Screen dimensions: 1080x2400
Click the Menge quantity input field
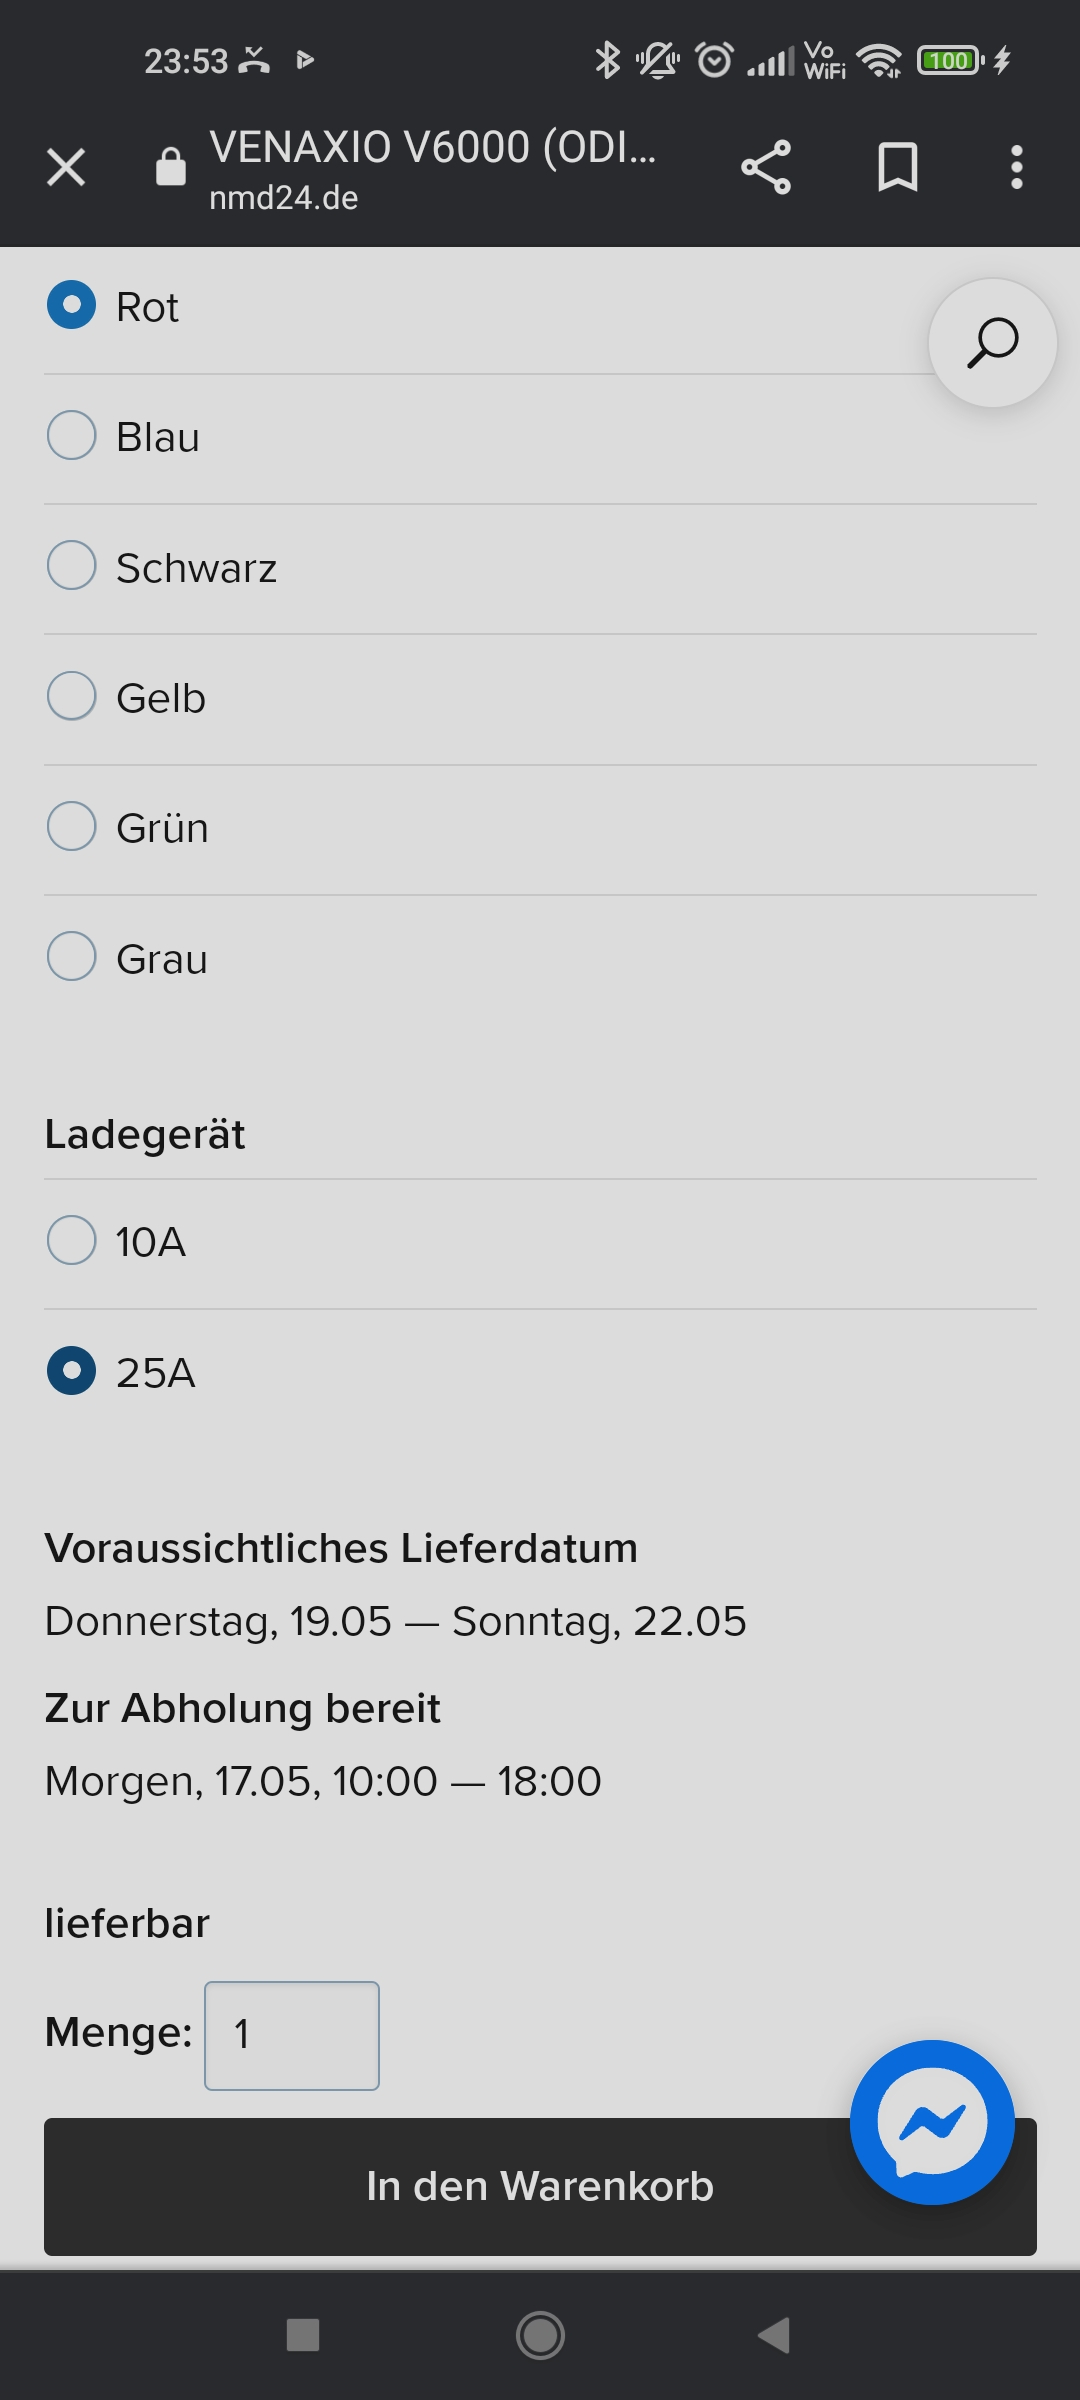(x=292, y=2035)
